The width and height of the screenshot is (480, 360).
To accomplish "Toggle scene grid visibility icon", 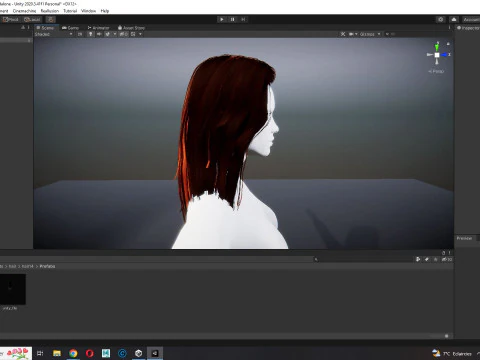I will pyautogui.click(x=133, y=34).
